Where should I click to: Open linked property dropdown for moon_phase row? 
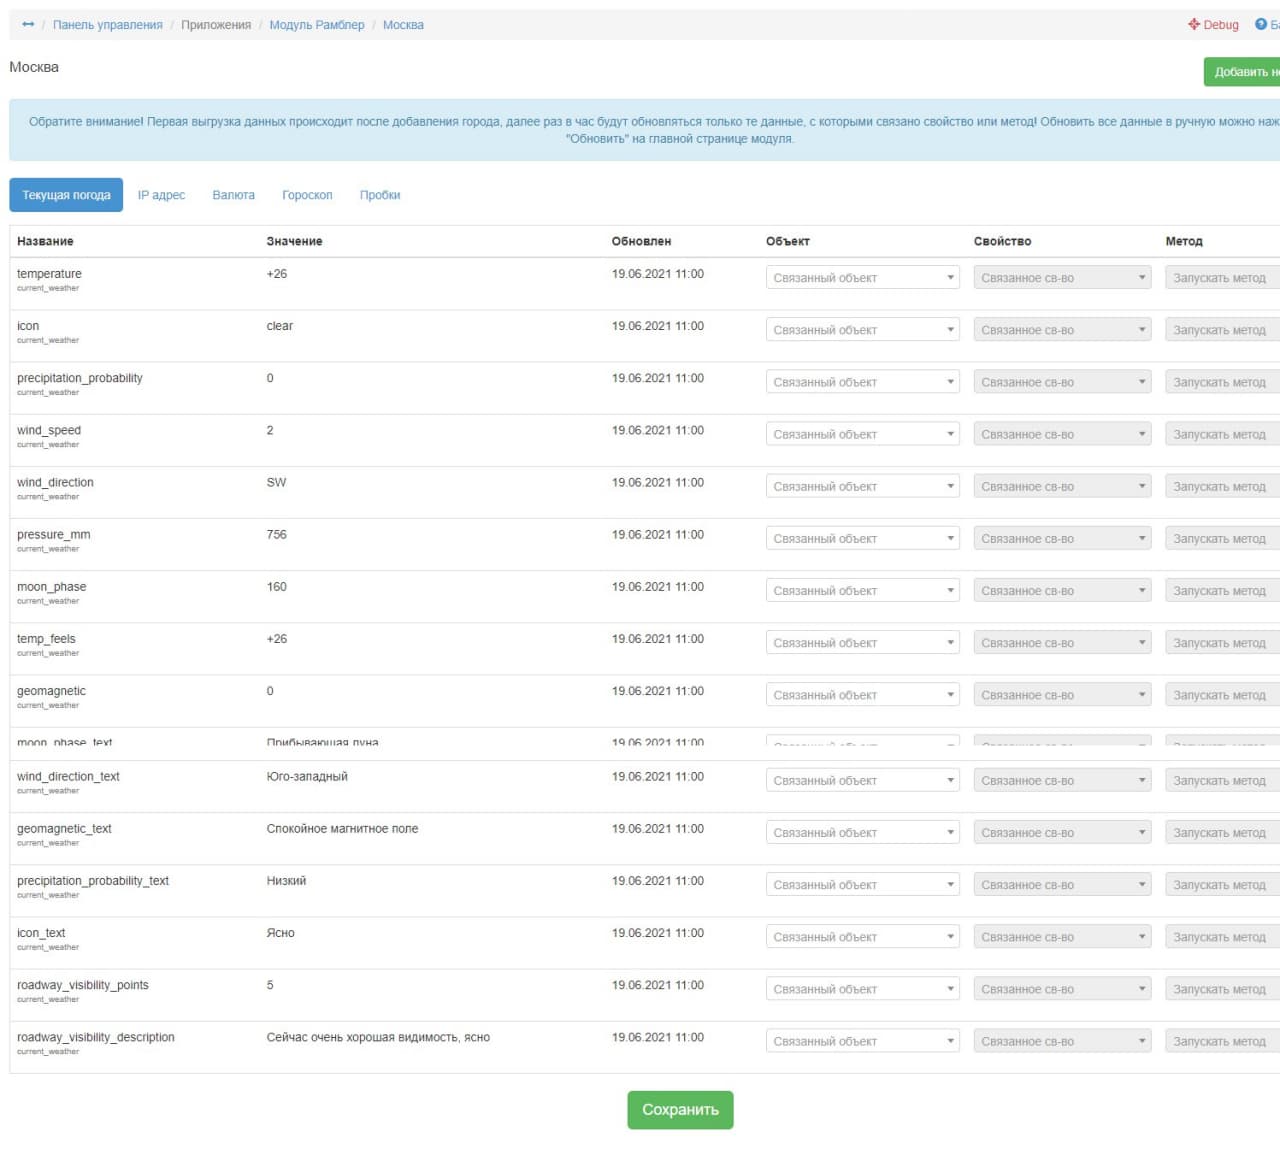click(x=1062, y=591)
